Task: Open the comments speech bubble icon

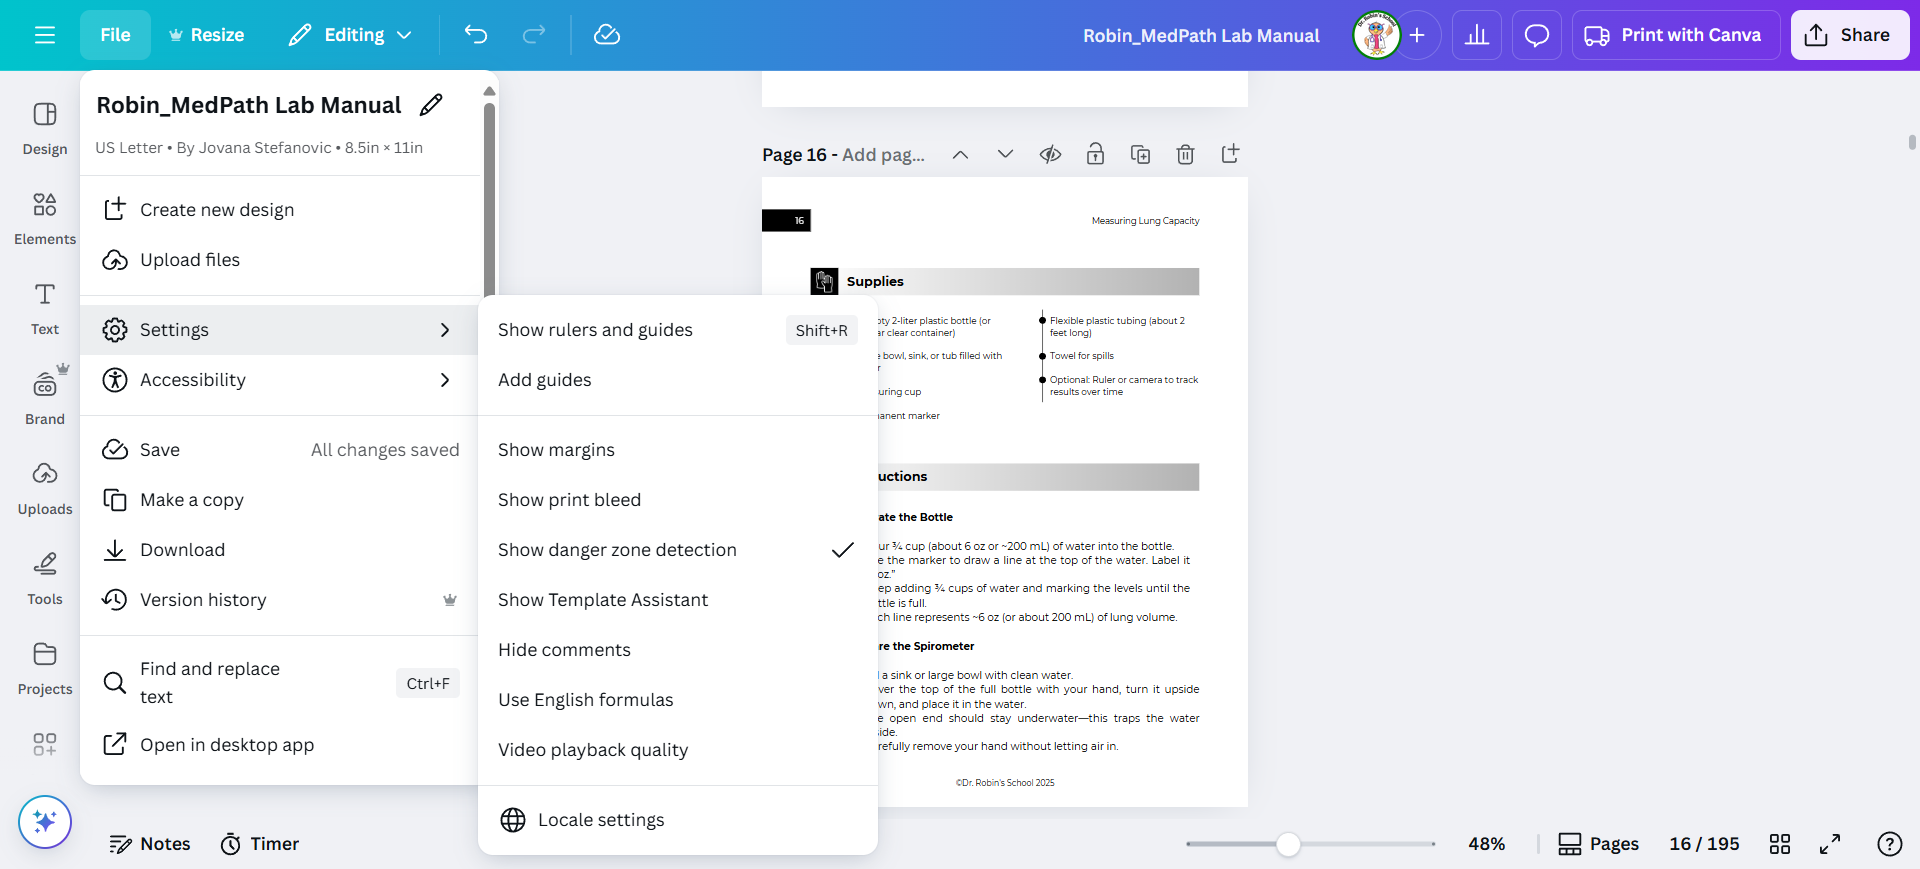Action: [x=1537, y=35]
